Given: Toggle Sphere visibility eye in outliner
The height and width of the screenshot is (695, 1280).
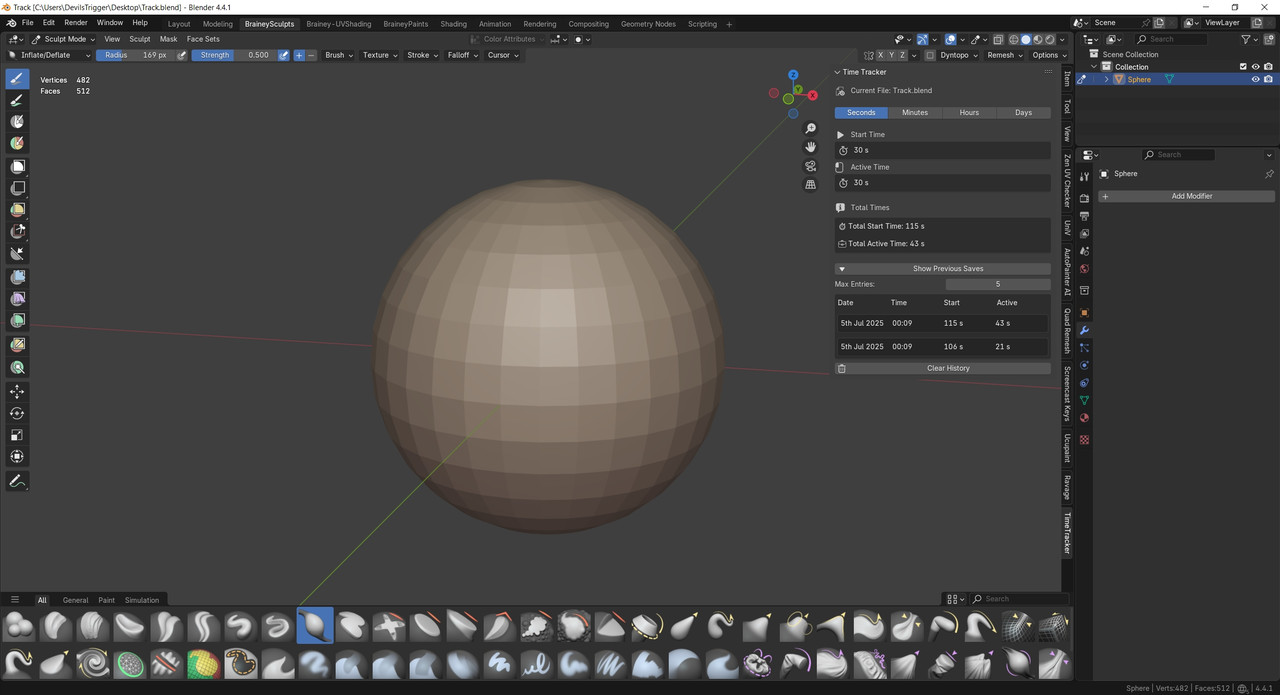Looking at the screenshot, I should point(1255,79).
